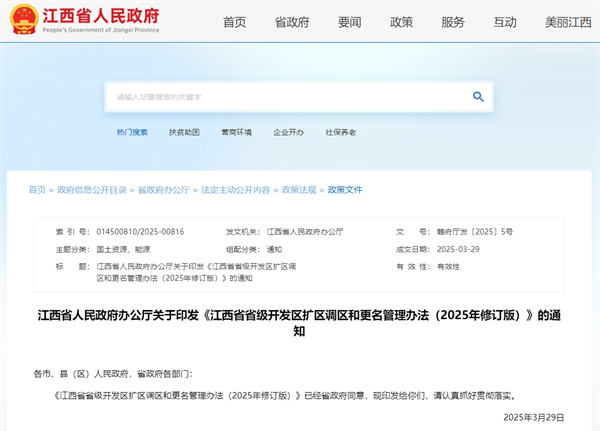
Task: Click validity value 有效性
Action: [x=448, y=266]
